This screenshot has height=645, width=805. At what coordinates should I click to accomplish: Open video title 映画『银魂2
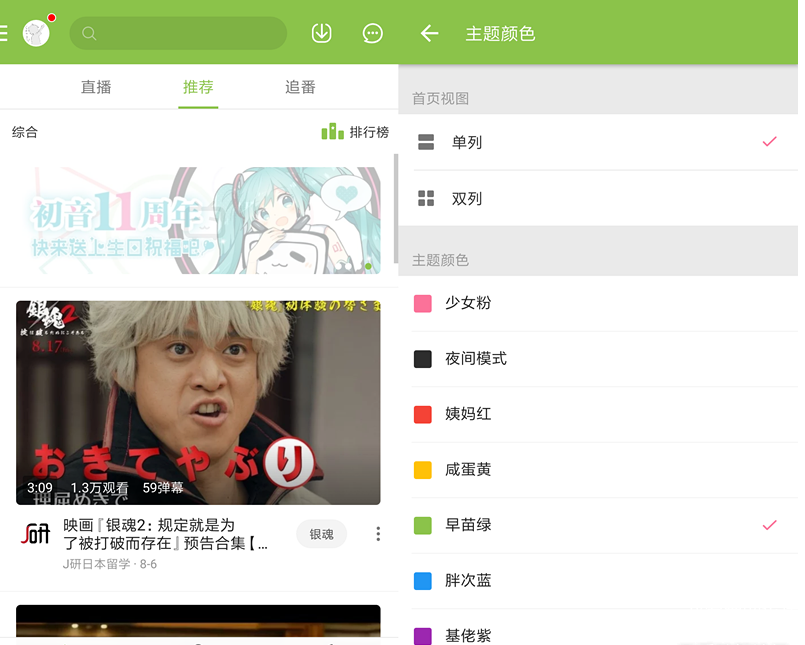click(x=165, y=534)
